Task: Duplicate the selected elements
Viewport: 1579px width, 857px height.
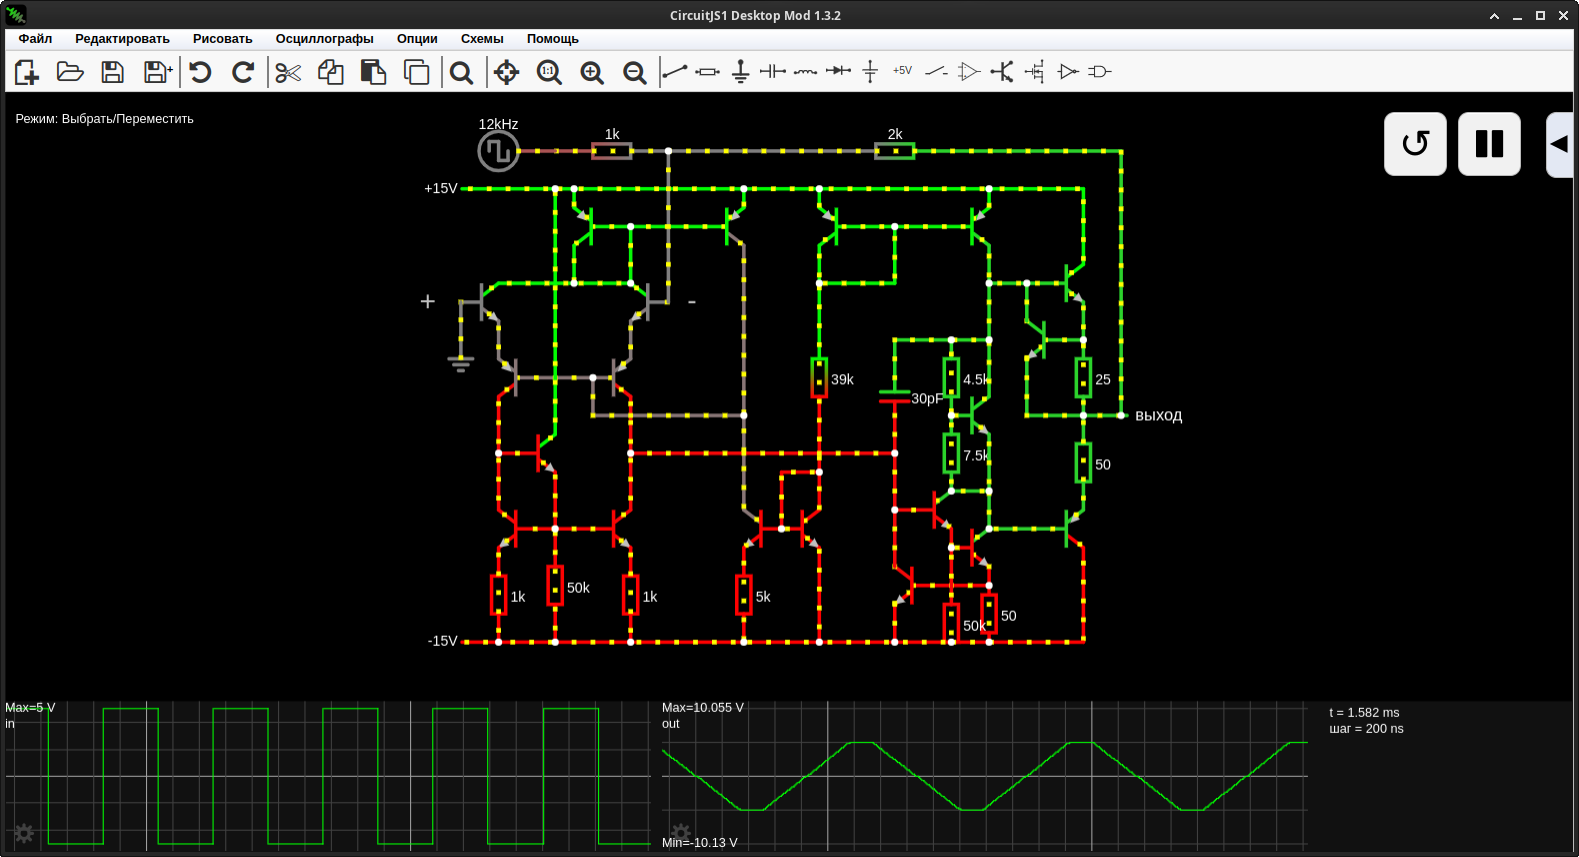Action: [416, 72]
